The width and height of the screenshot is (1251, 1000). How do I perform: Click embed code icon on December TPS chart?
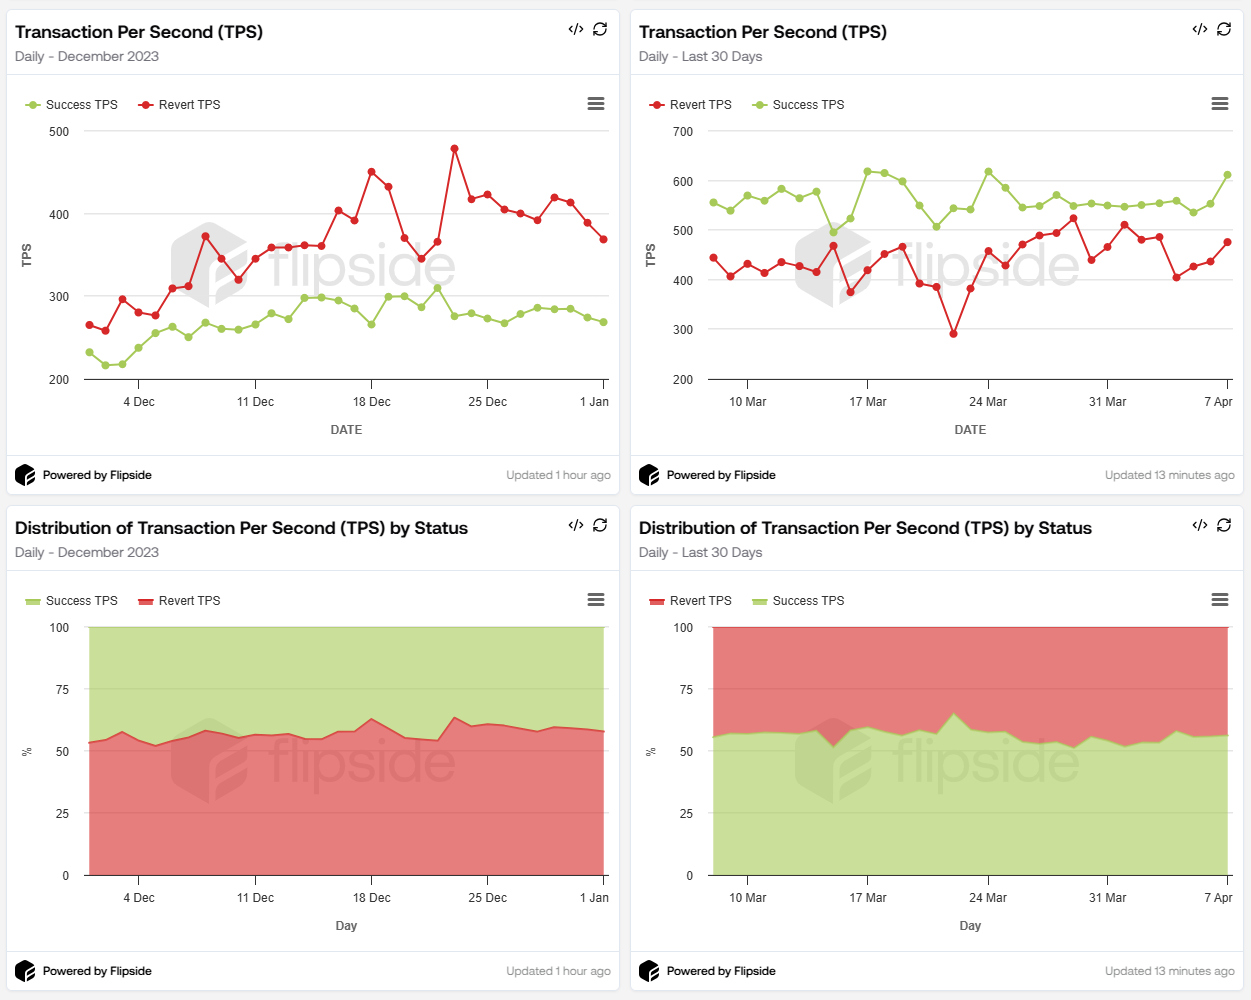575,29
